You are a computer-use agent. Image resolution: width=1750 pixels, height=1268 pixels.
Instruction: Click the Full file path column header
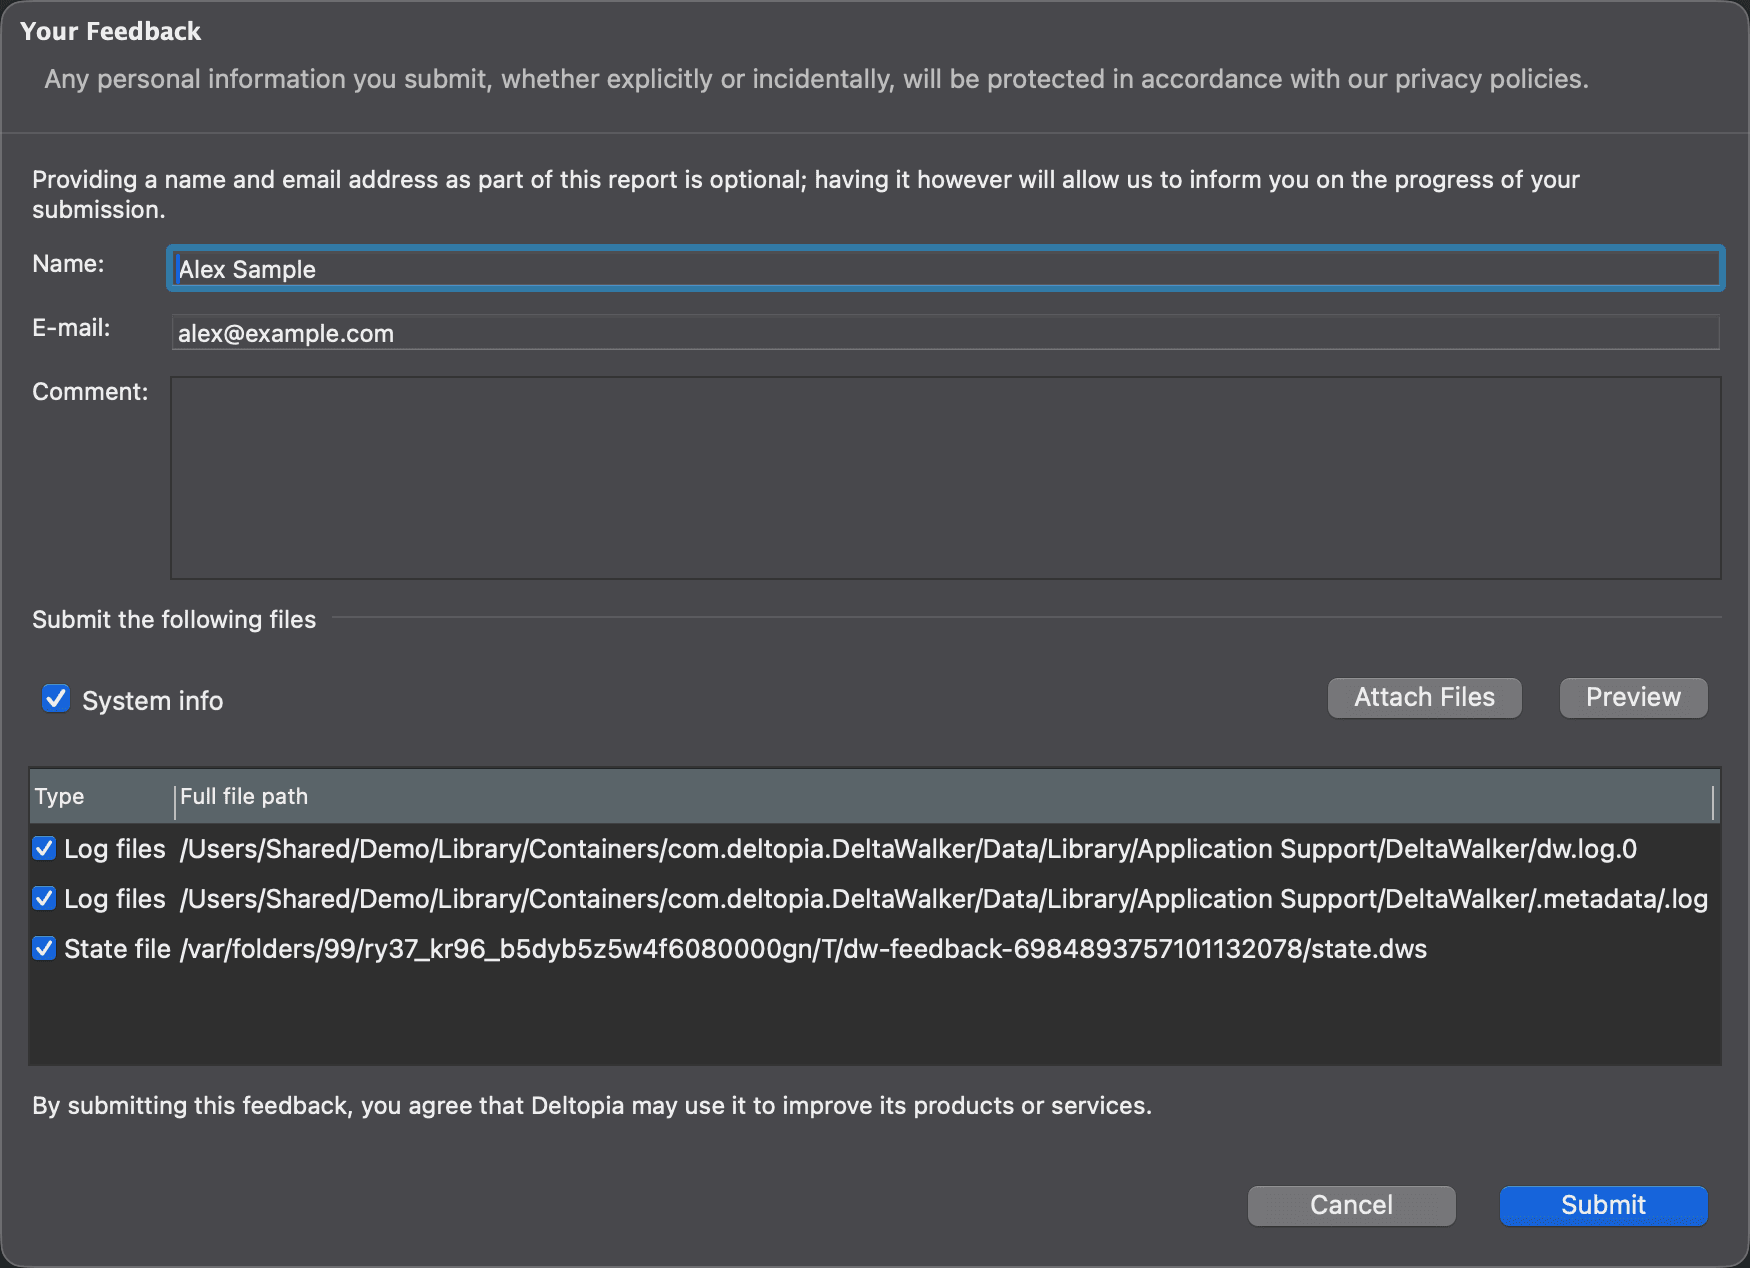[943, 797]
